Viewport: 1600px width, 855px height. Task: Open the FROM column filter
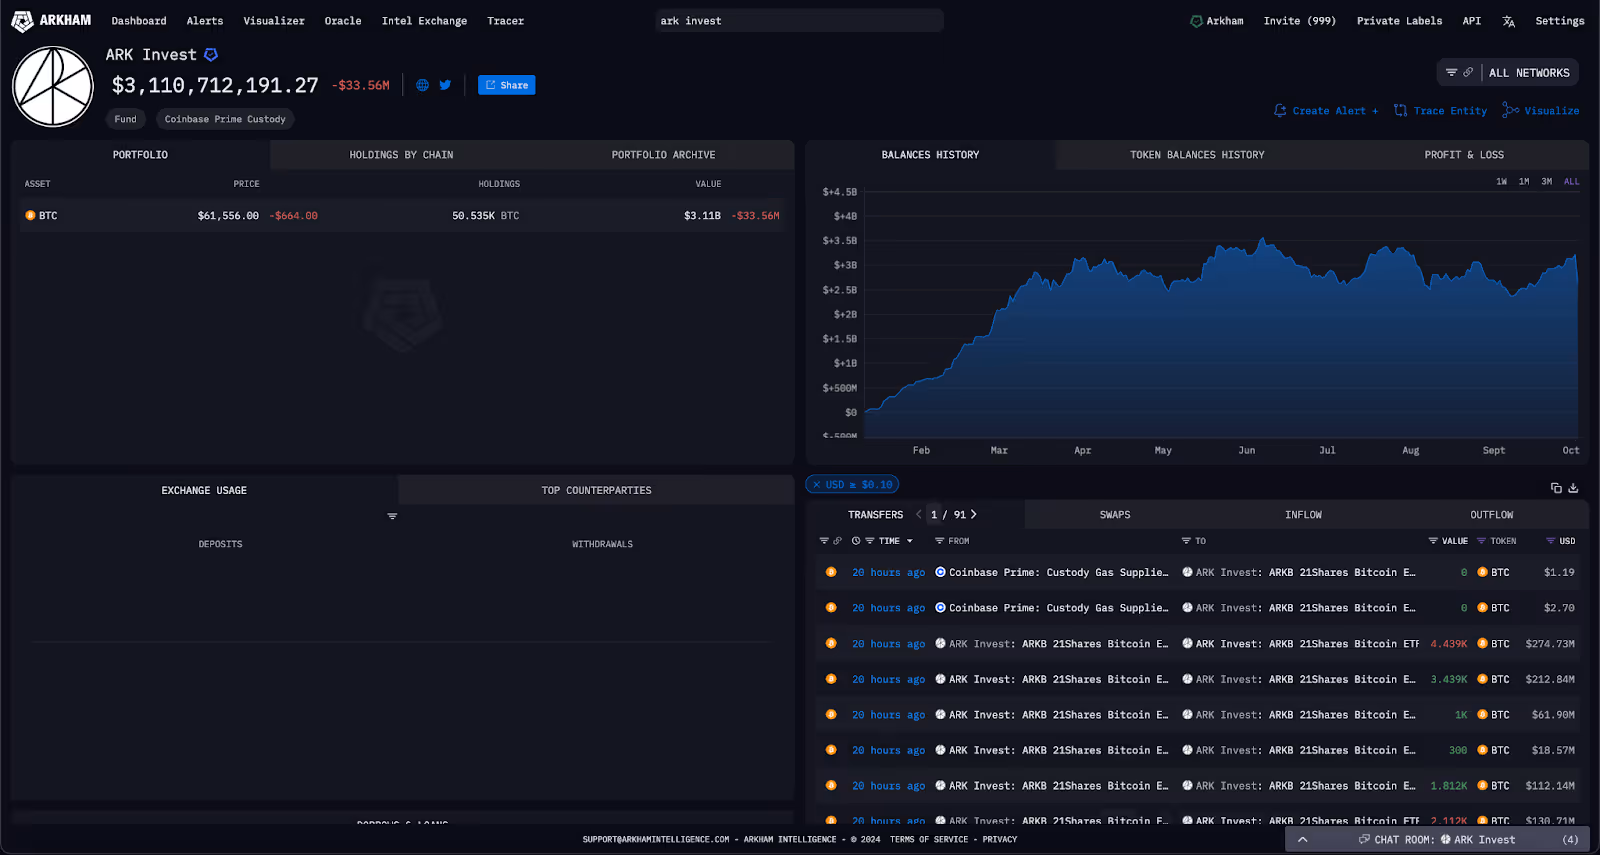point(940,541)
